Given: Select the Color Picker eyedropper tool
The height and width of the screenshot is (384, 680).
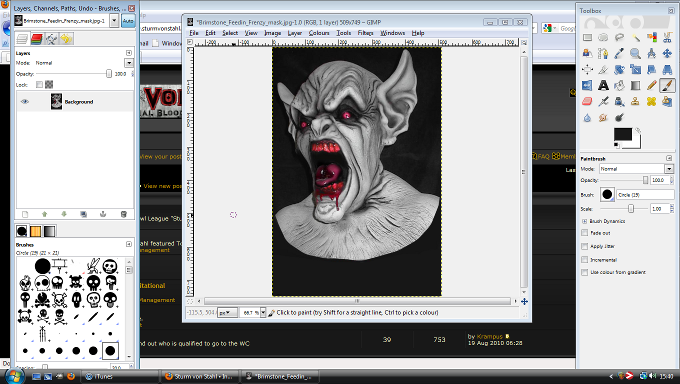Looking at the screenshot, I should coord(619,54).
